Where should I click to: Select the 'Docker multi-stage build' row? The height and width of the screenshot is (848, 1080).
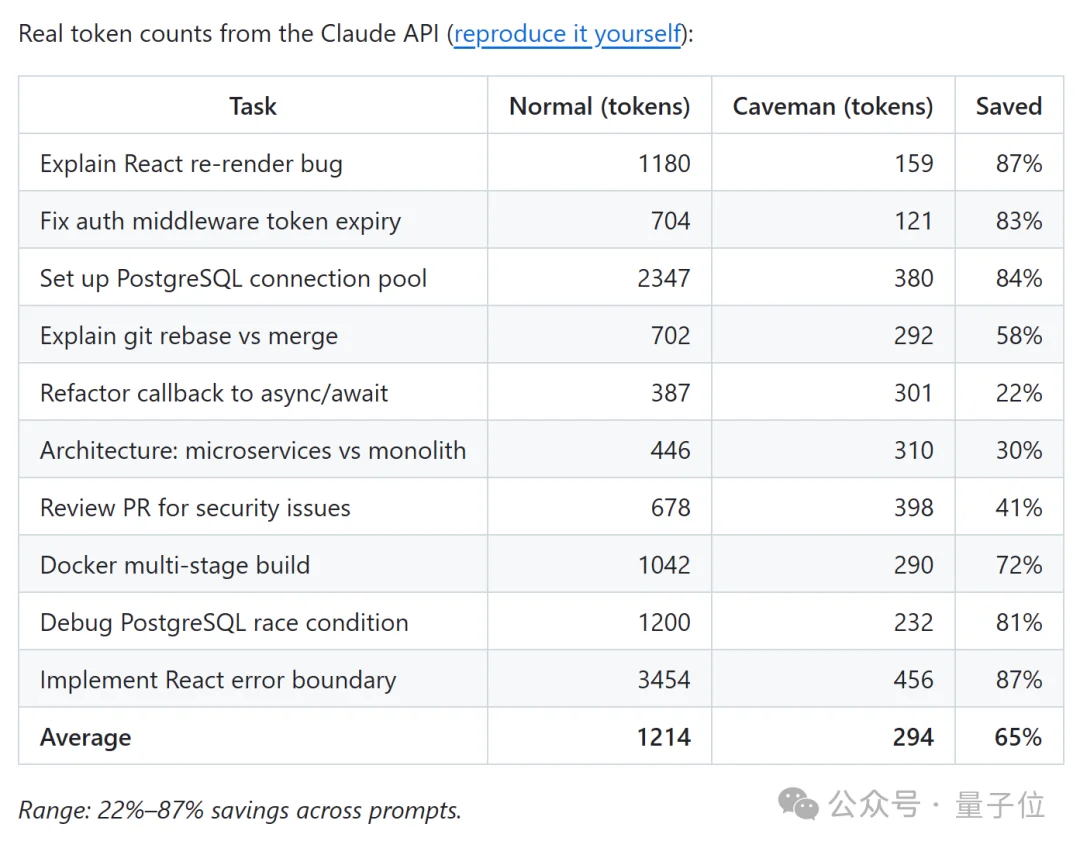tap(175, 565)
